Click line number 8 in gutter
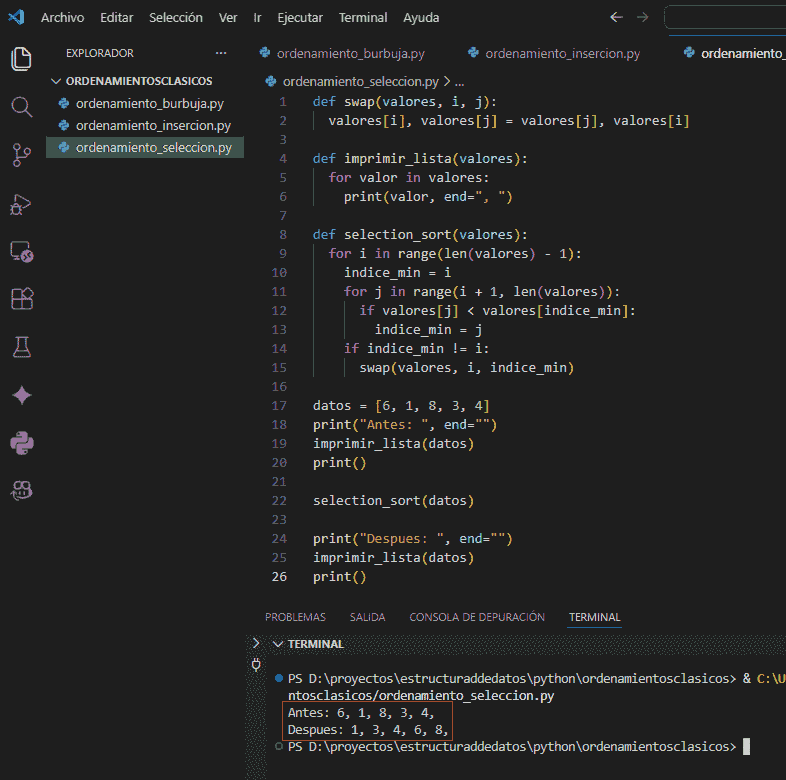This screenshot has width=786, height=780. [283, 235]
